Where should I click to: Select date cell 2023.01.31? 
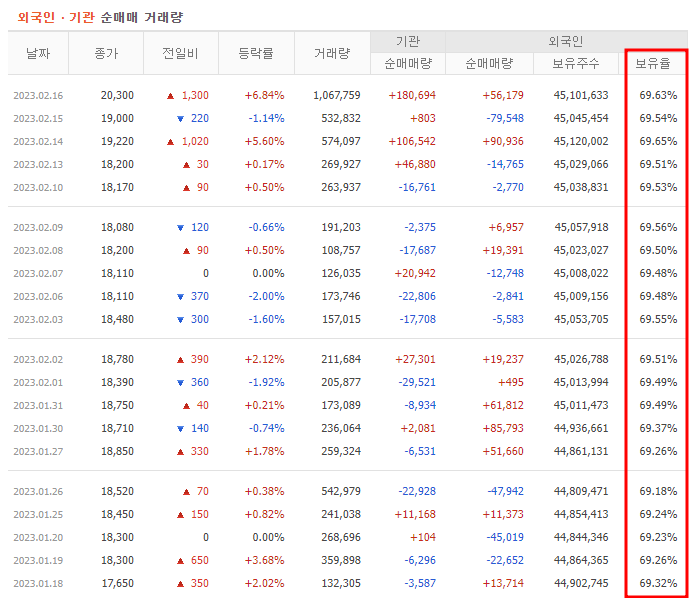tap(38, 406)
